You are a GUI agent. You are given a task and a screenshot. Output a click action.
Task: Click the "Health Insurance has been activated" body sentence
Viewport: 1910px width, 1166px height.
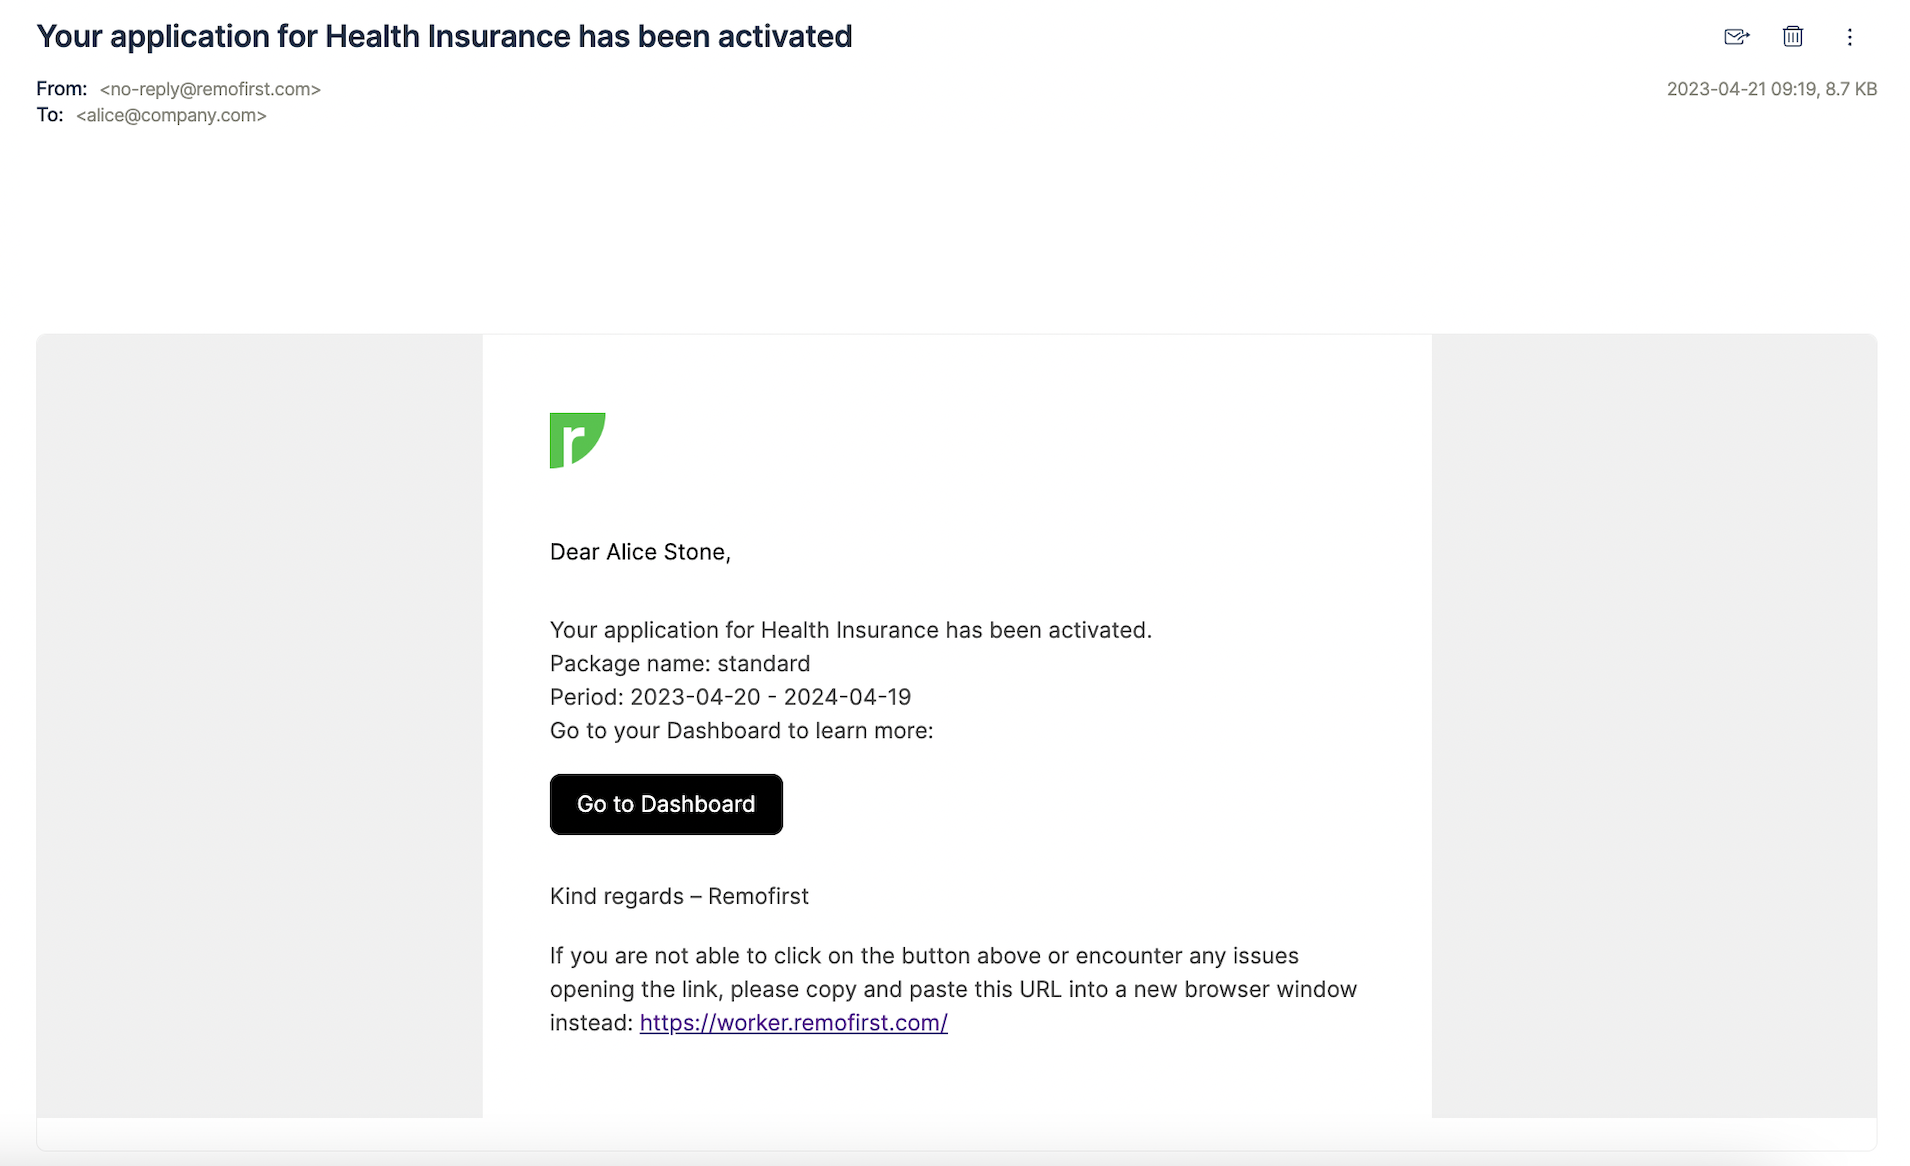[851, 630]
